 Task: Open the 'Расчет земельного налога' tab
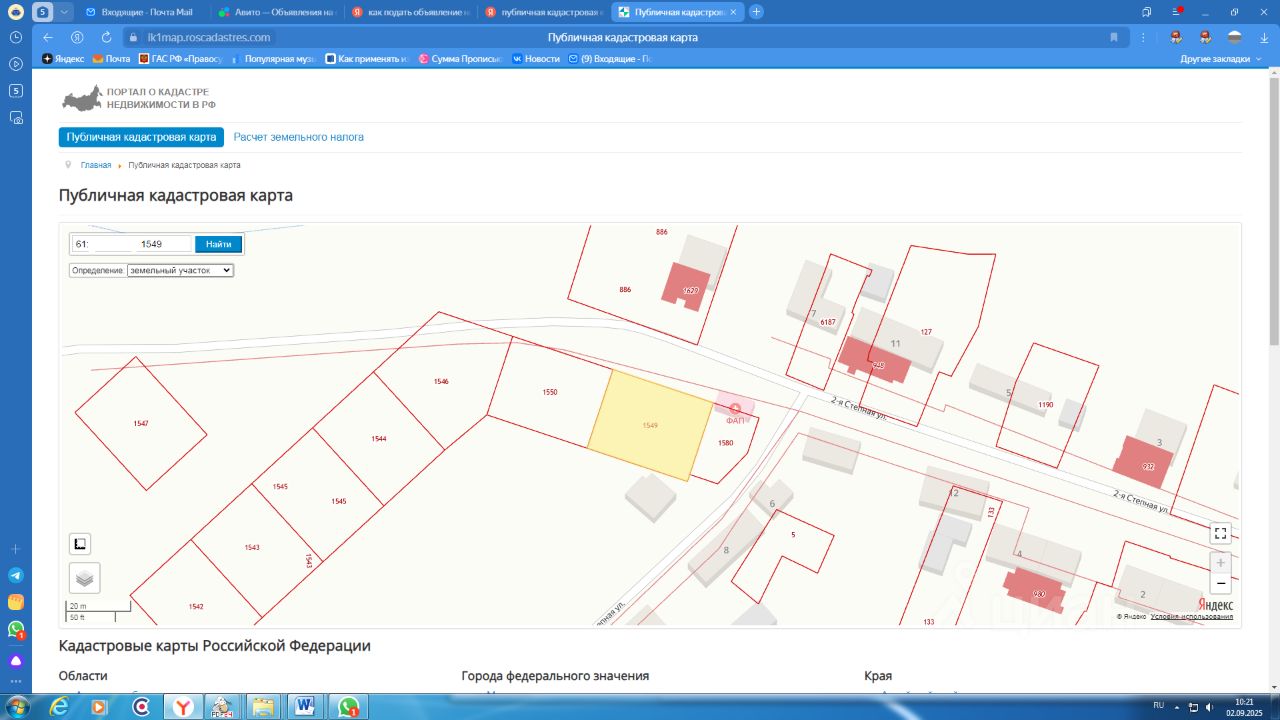[298, 137]
